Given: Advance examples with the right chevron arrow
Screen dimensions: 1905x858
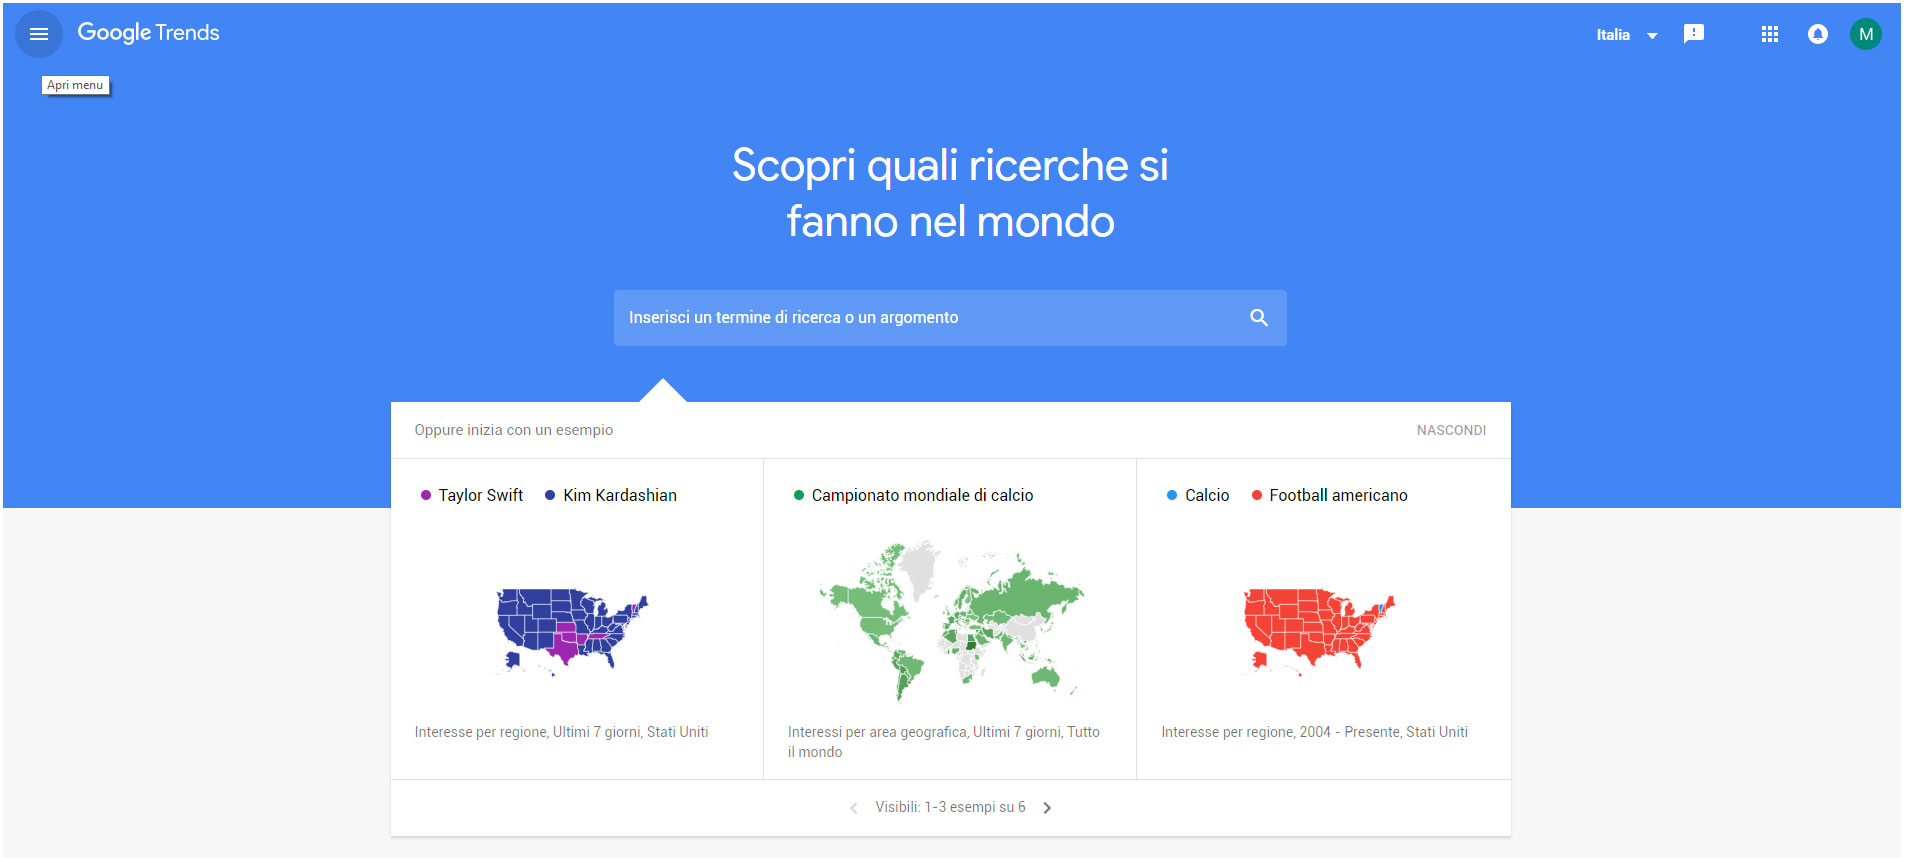Looking at the screenshot, I should 1047,807.
